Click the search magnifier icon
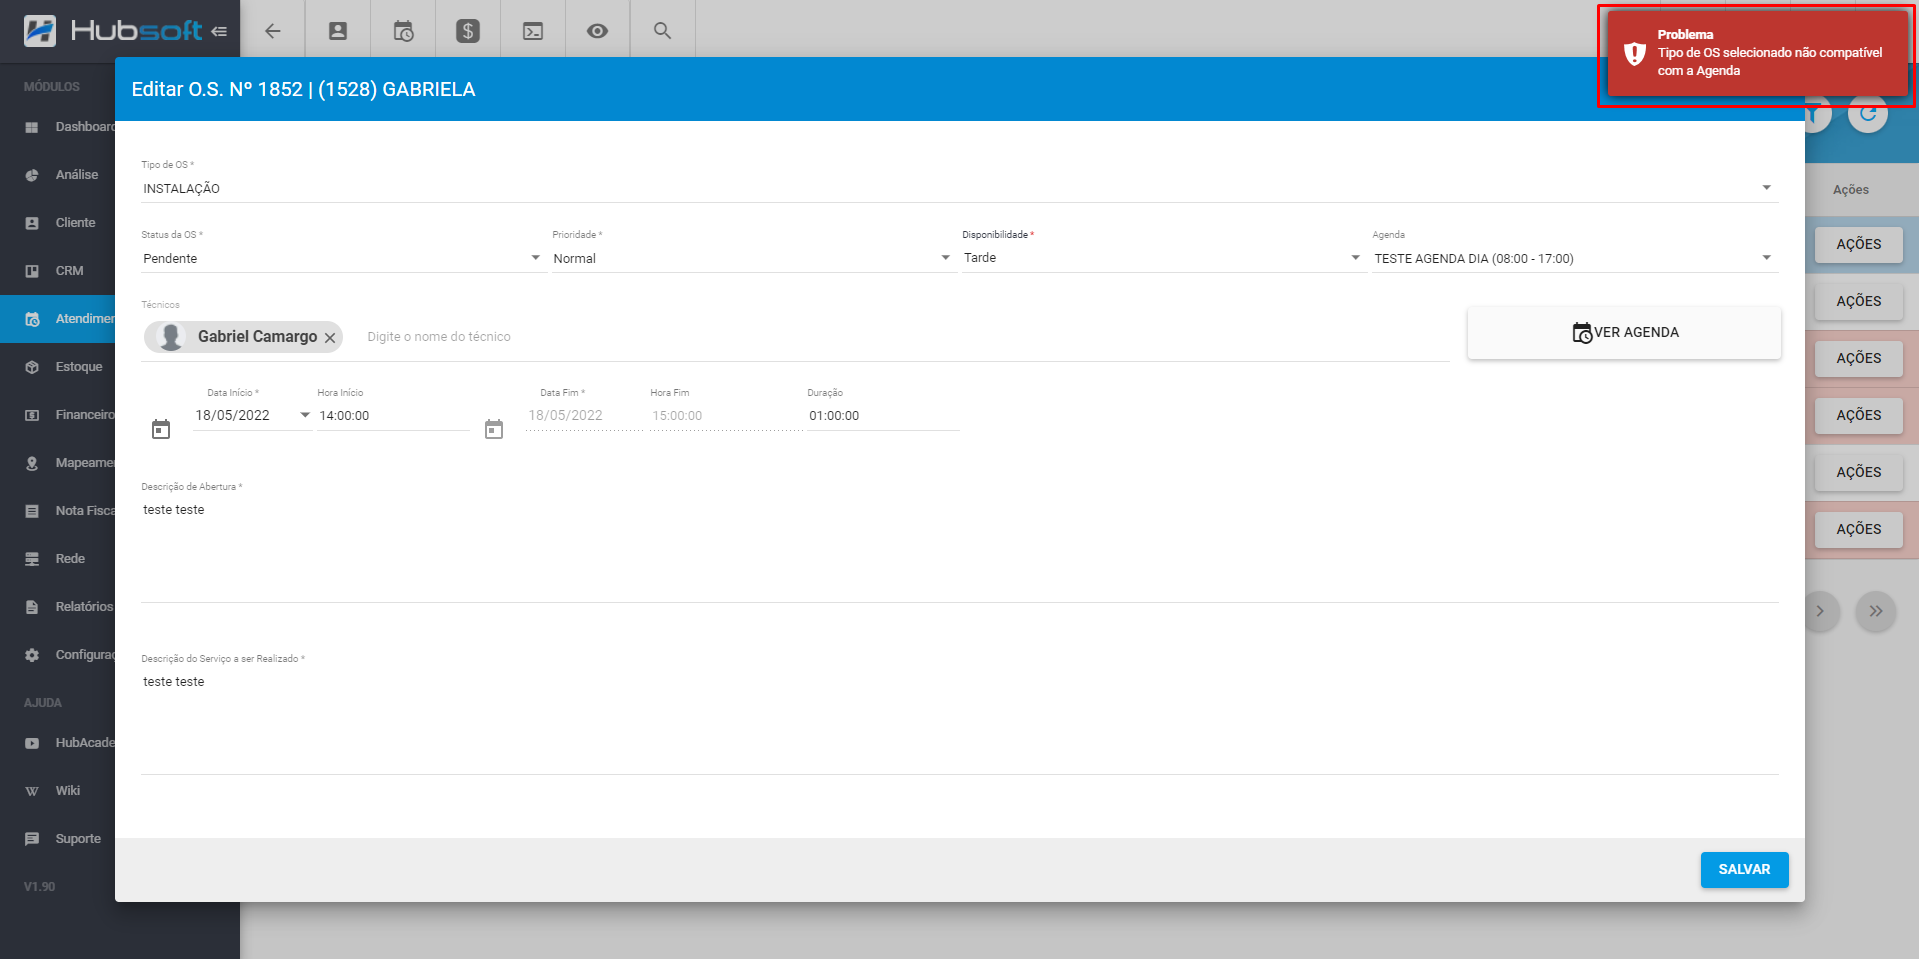The width and height of the screenshot is (1919, 959). [662, 31]
